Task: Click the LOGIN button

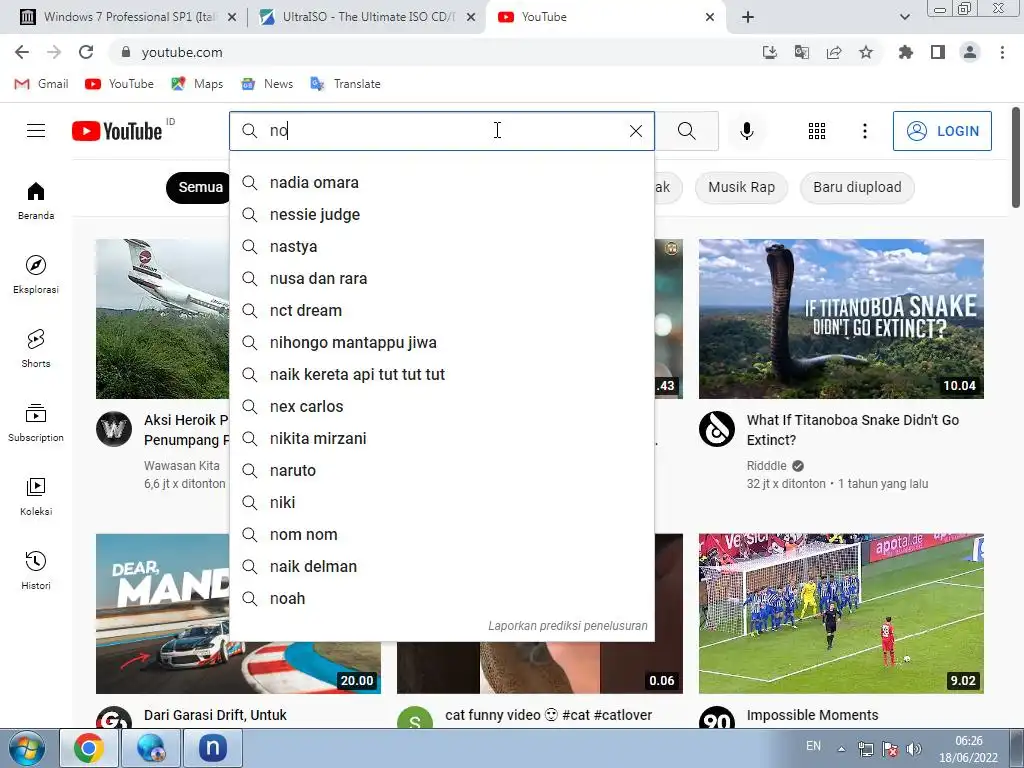Action: pos(942,131)
